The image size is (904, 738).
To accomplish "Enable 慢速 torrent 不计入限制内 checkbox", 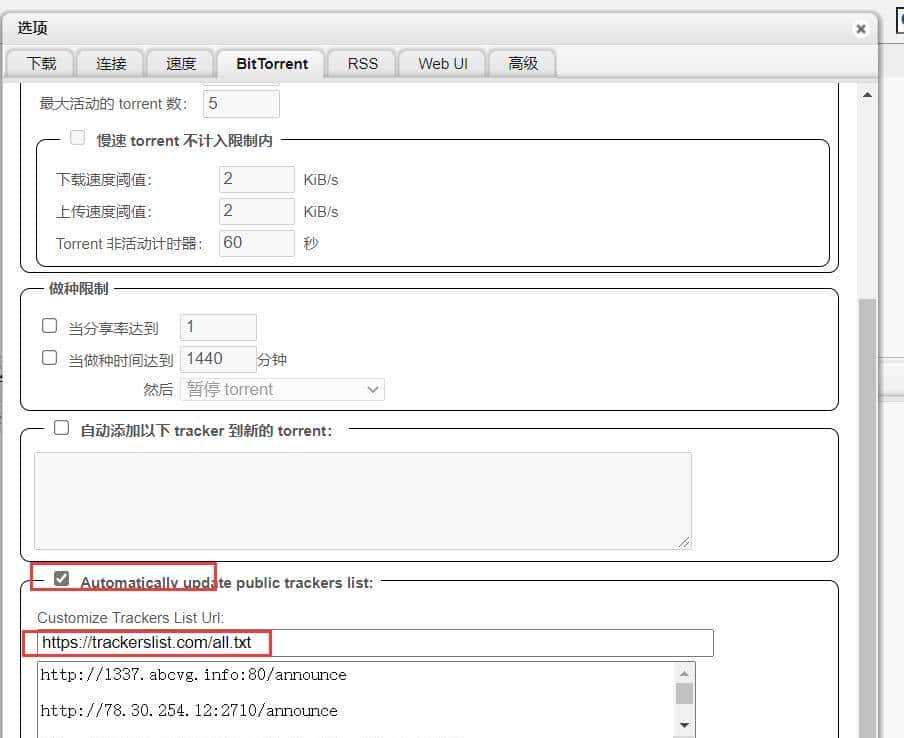I will [x=78, y=139].
